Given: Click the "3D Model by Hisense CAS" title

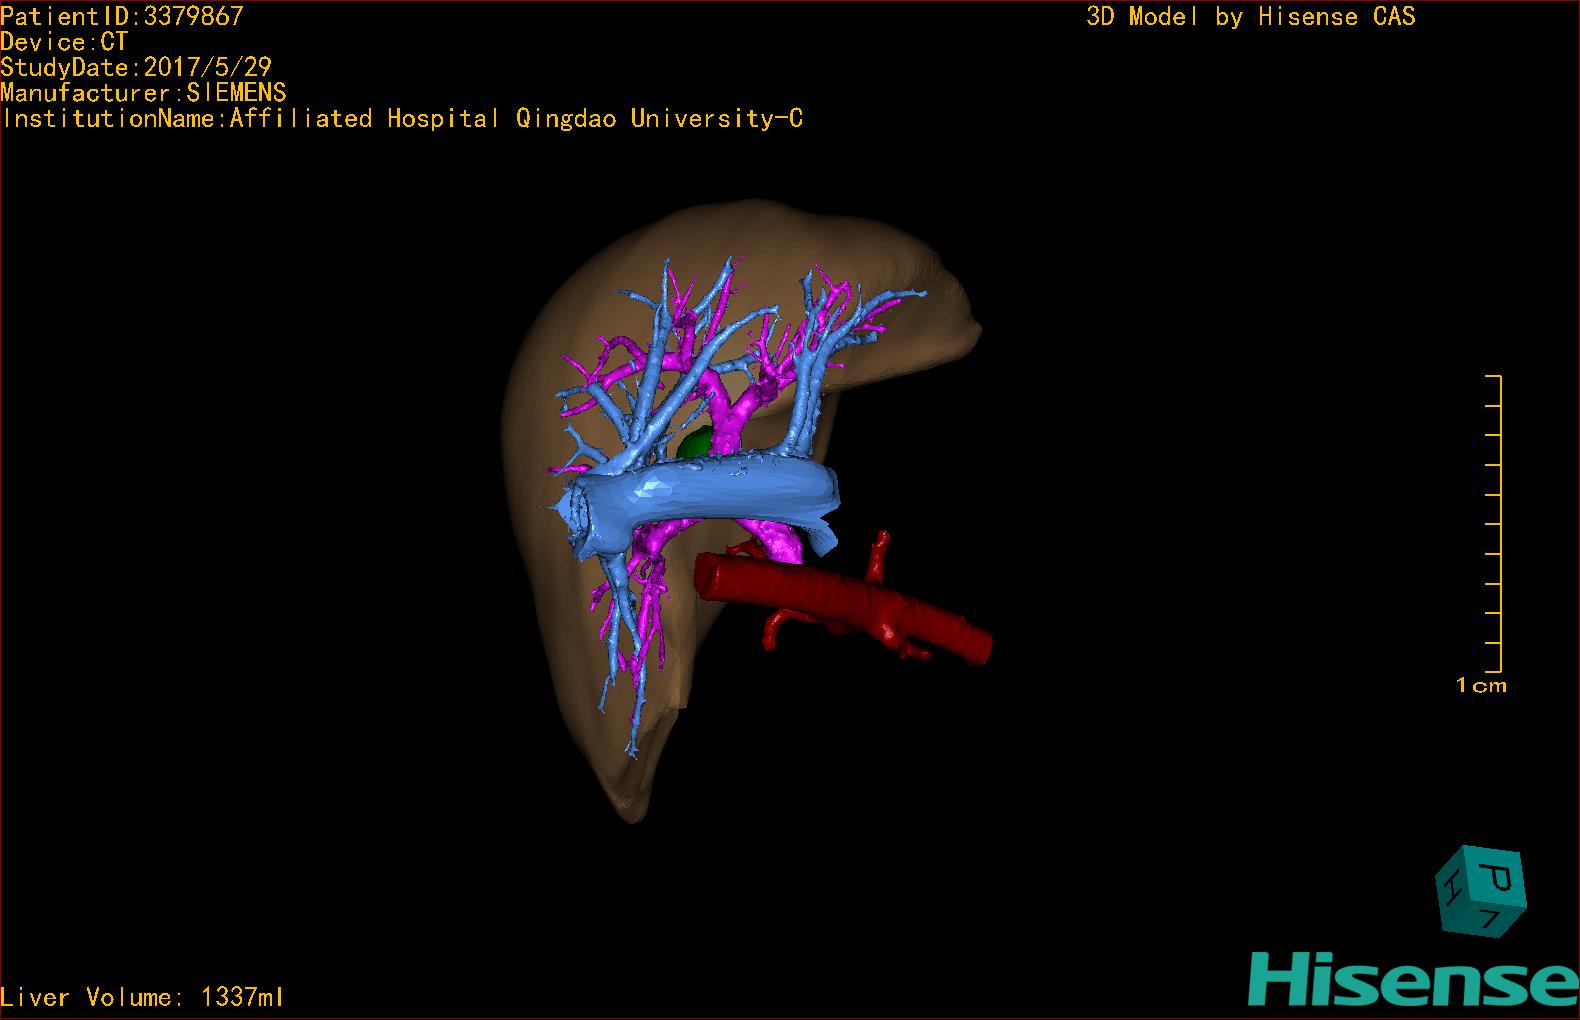Looking at the screenshot, I should pyautogui.click(x=1251, y=16).
